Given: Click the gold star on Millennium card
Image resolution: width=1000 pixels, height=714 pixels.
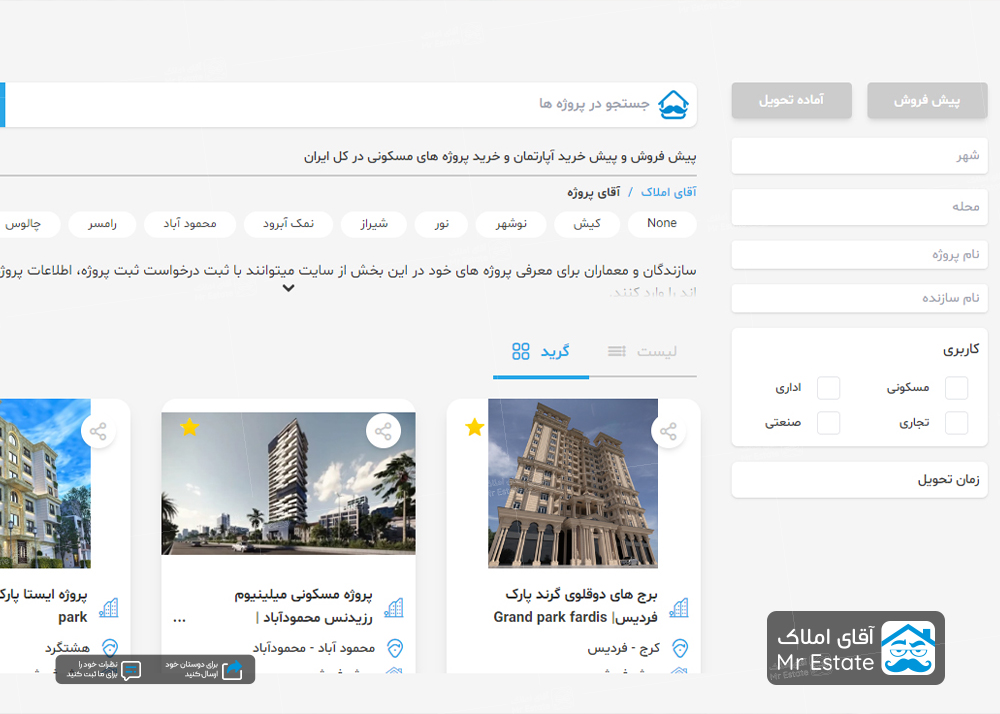Looking at the screenshot, I should point(189,427).
